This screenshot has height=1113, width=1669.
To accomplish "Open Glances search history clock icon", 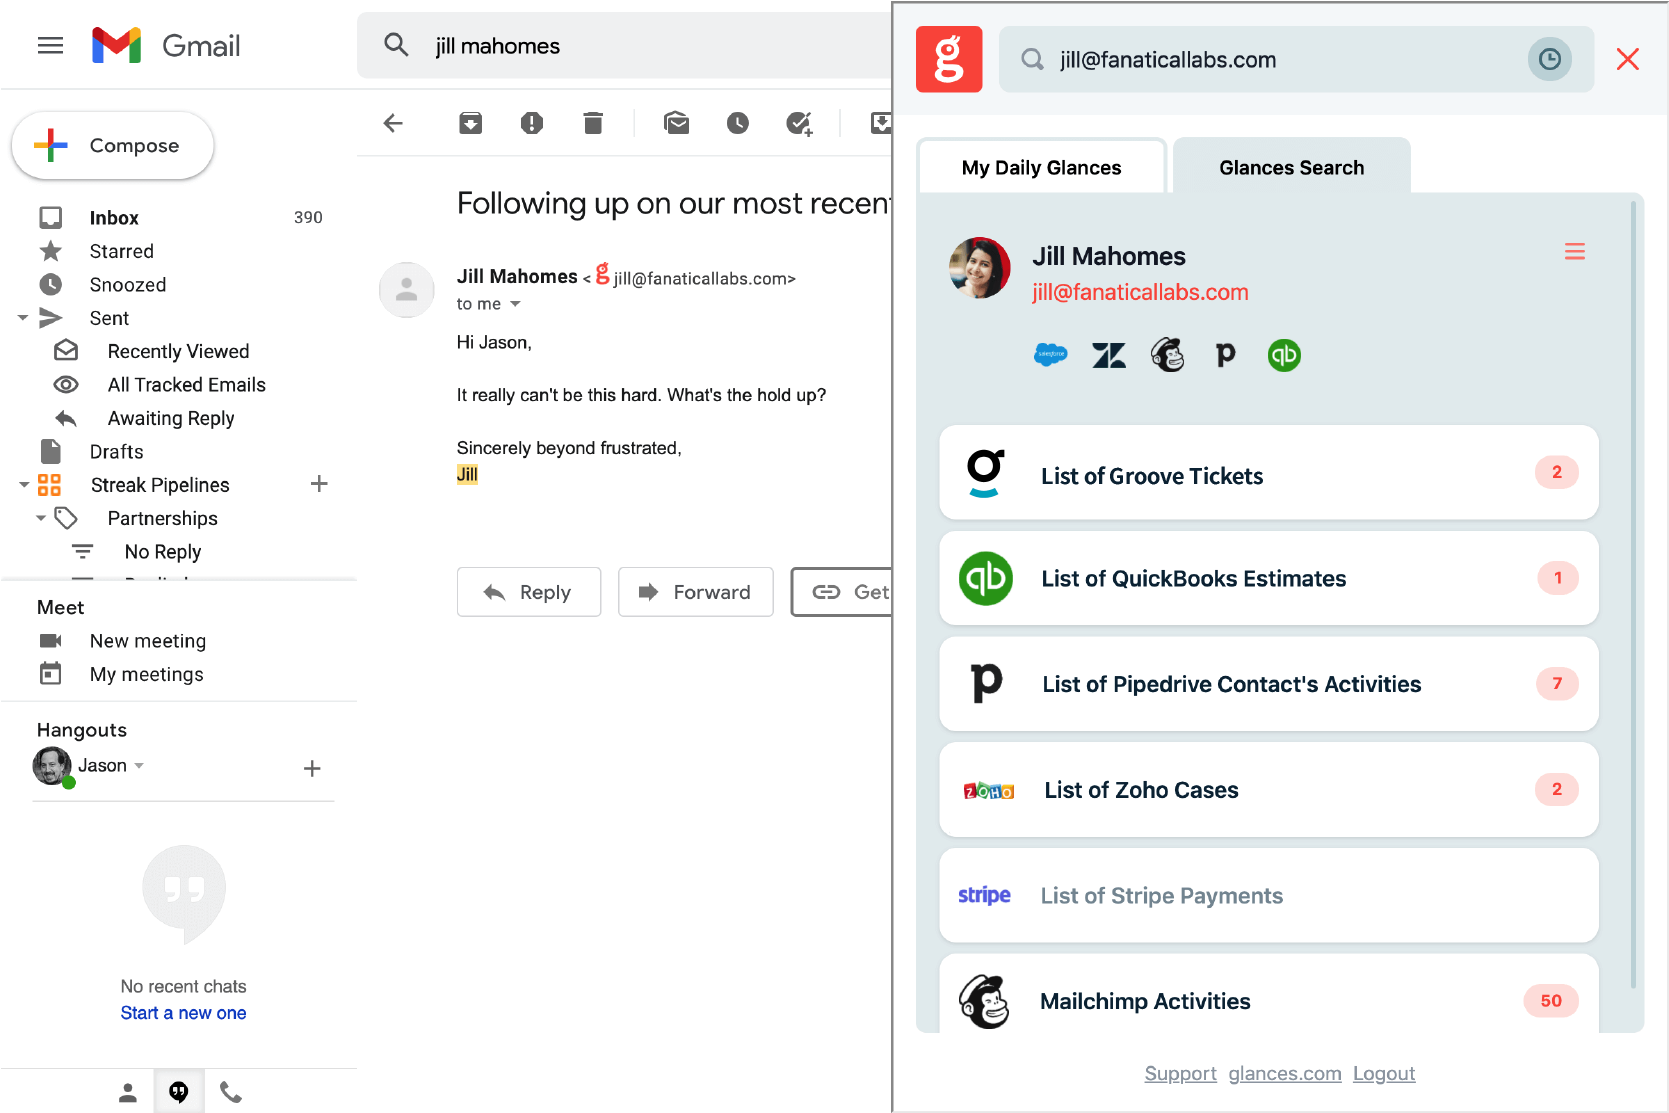I will (1549, 59).
